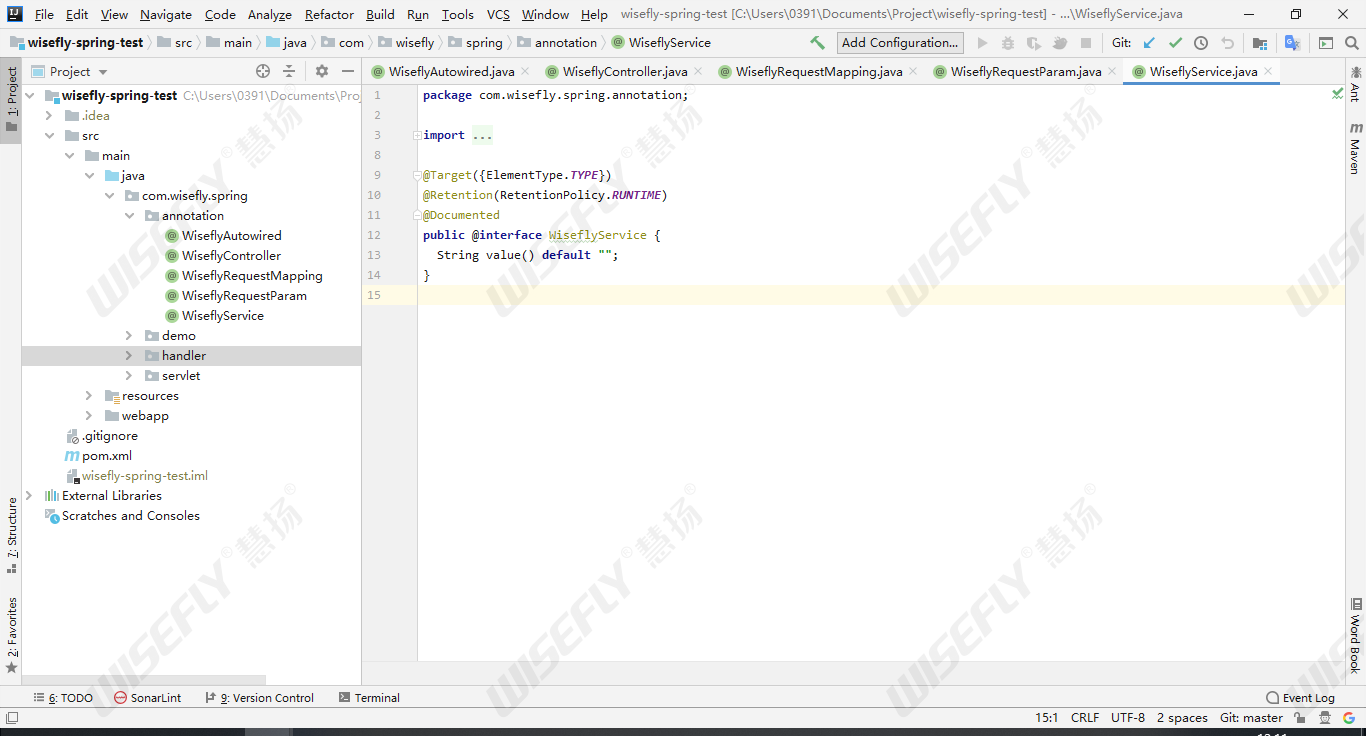Expand the servlet package
This screenshot has height=736, width=1366.
pyautogui.click(x=129, y=376)
